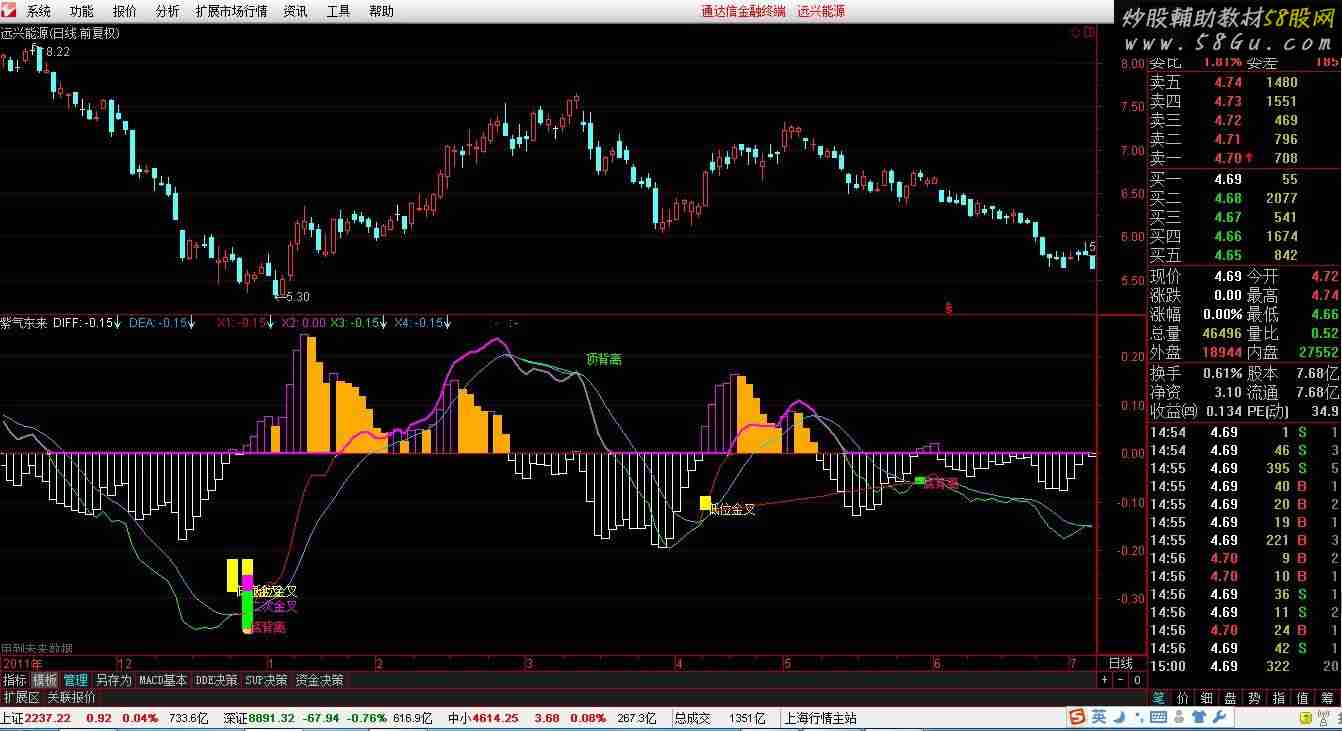This screenshot has width=1342, height=731.
Task: Open the 分析 menu dropdown
Action: point(168,11)
